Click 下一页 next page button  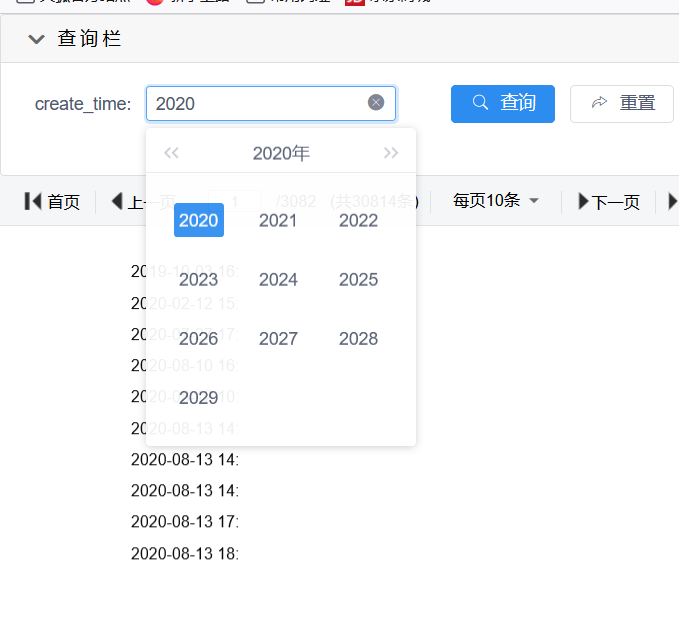(609, 202)
